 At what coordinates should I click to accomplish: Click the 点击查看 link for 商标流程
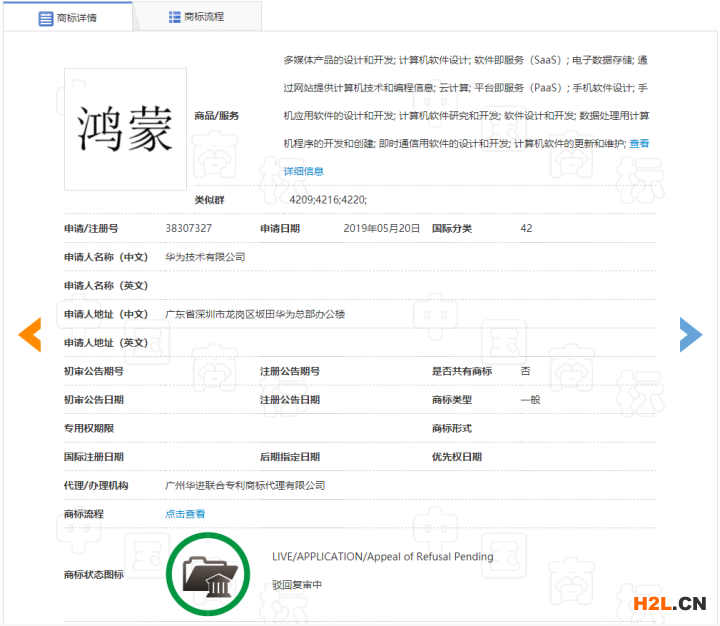185,514
